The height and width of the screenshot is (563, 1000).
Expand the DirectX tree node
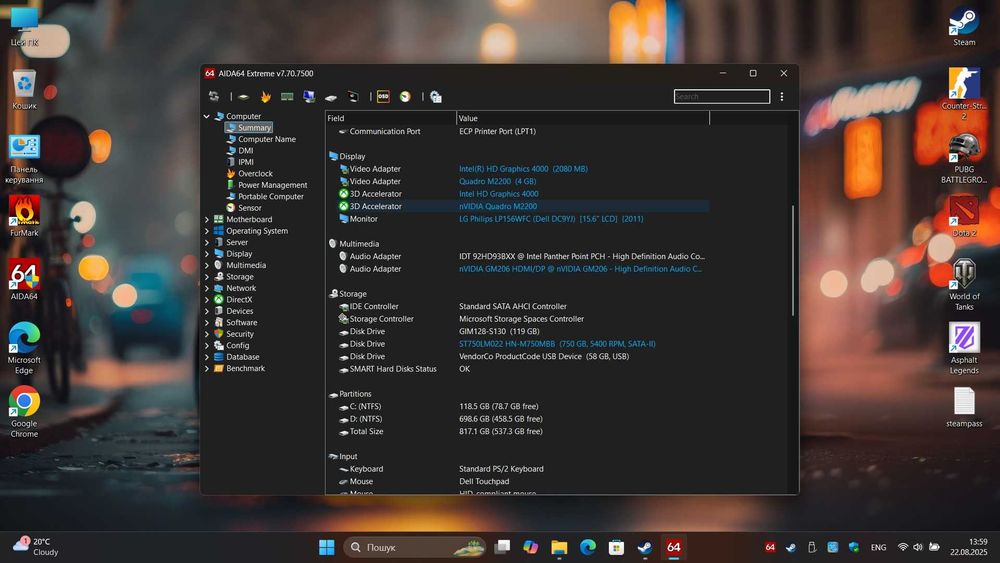(207, 300)
